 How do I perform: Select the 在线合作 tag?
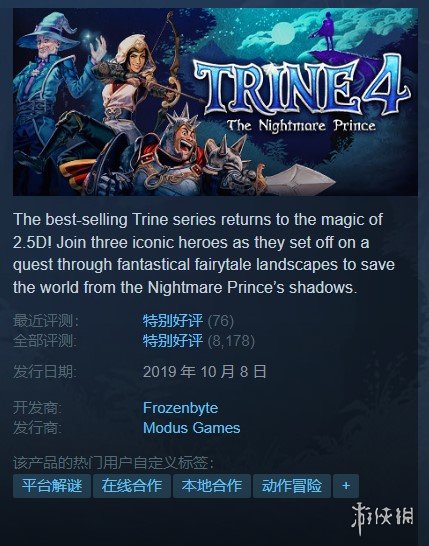coord(132,486)
